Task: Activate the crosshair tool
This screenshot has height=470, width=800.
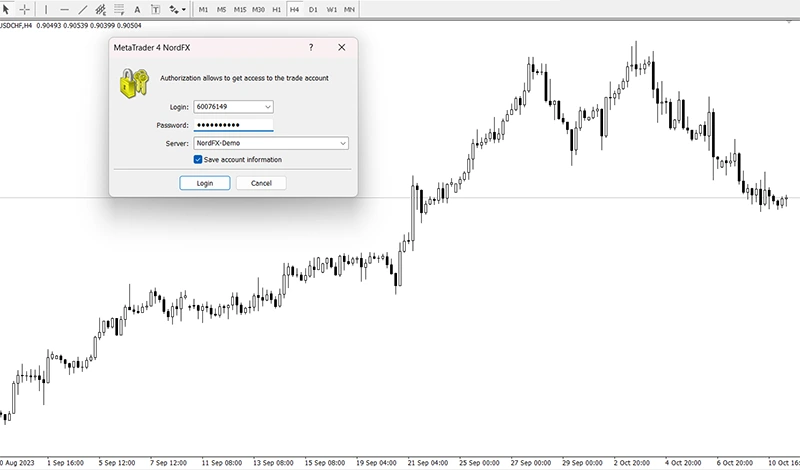Action: tap(25, 9)
